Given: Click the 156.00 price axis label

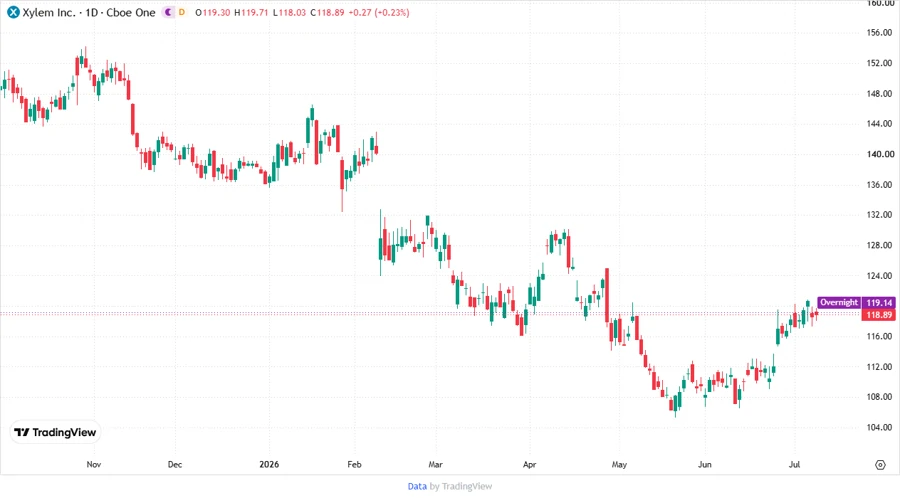Looking at the screenshot, I should coord(880,33).
